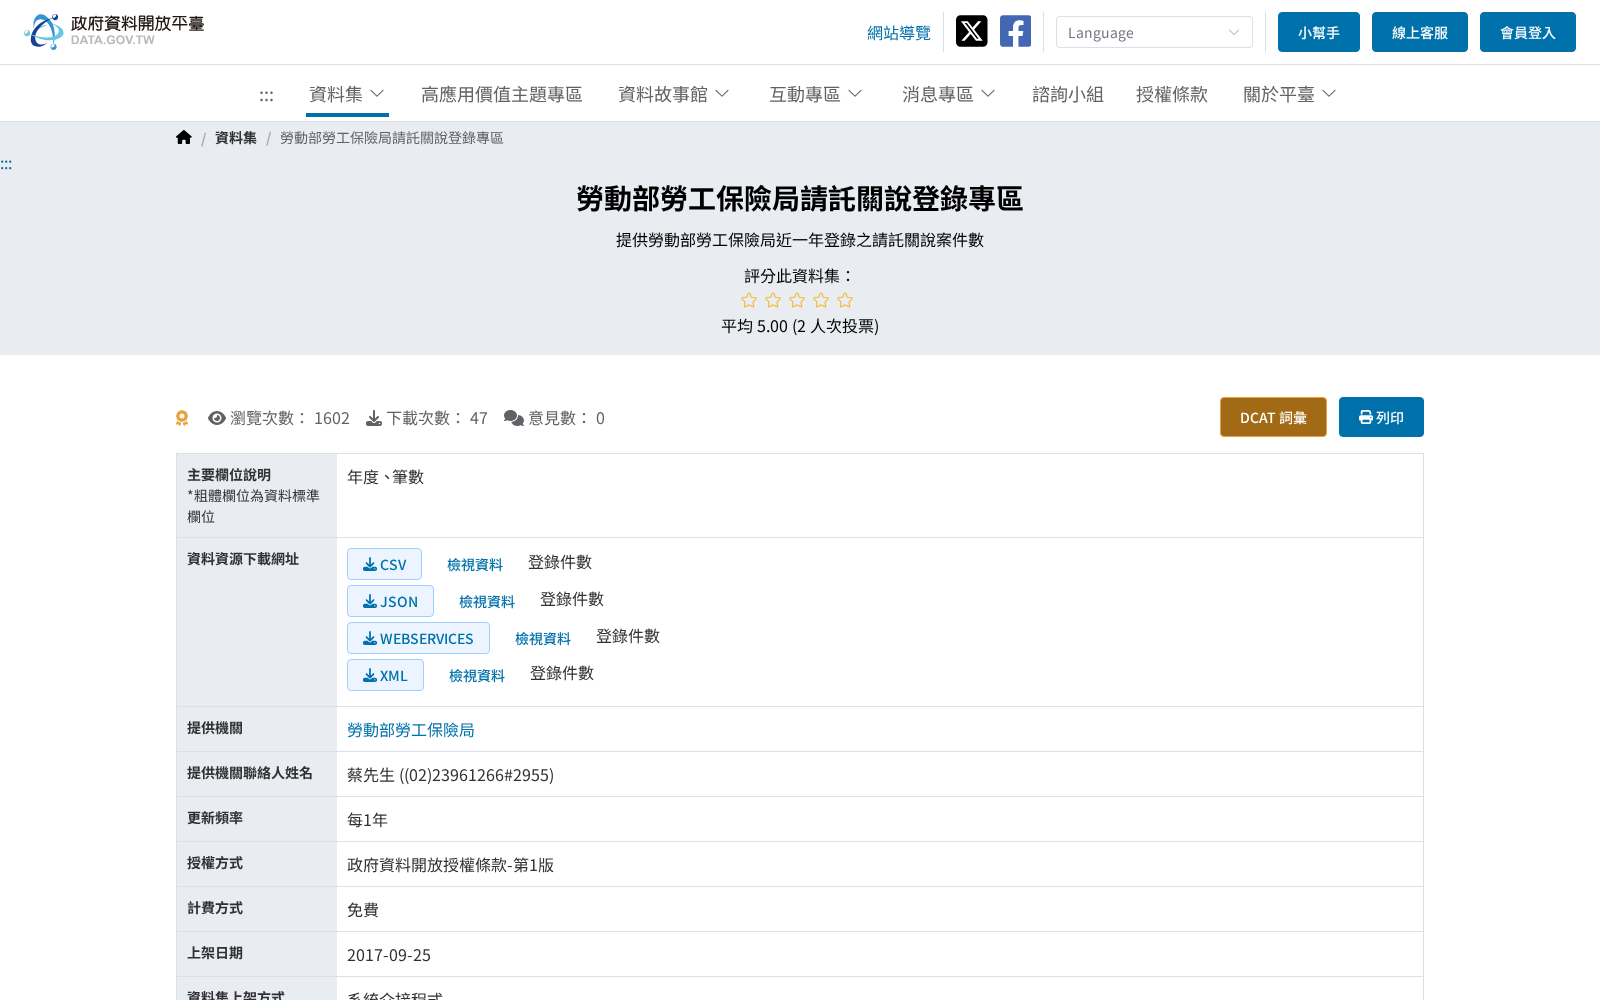This screenshot has height=1000, width=1600.
Task: Click 資料集 in the breadcrumb
Action: pyautogui.click(x=236, y=138)
